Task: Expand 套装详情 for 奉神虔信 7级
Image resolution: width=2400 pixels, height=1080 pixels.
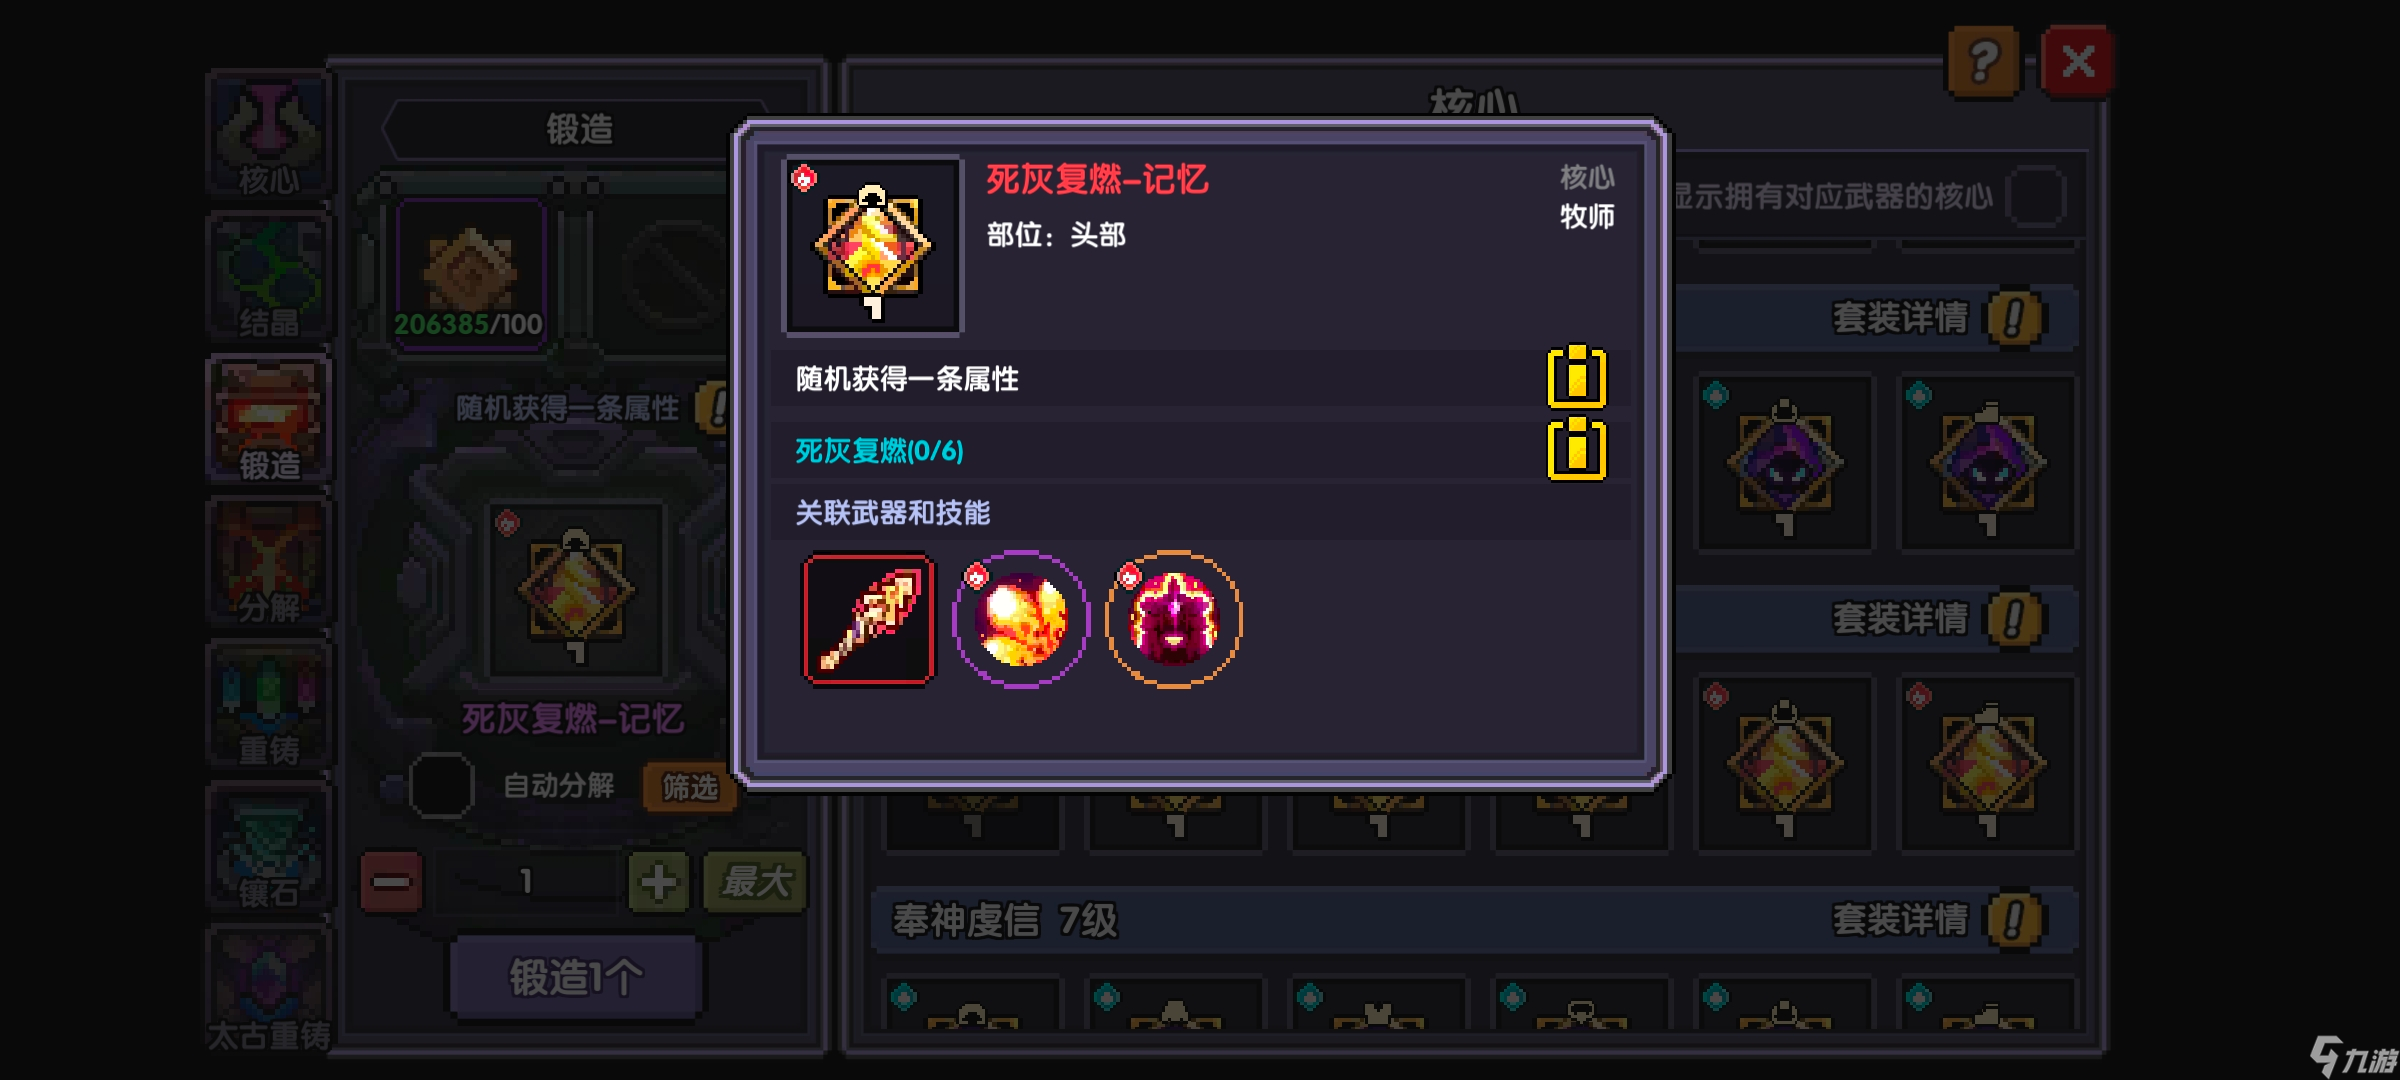Action: tap(2015, 920)
